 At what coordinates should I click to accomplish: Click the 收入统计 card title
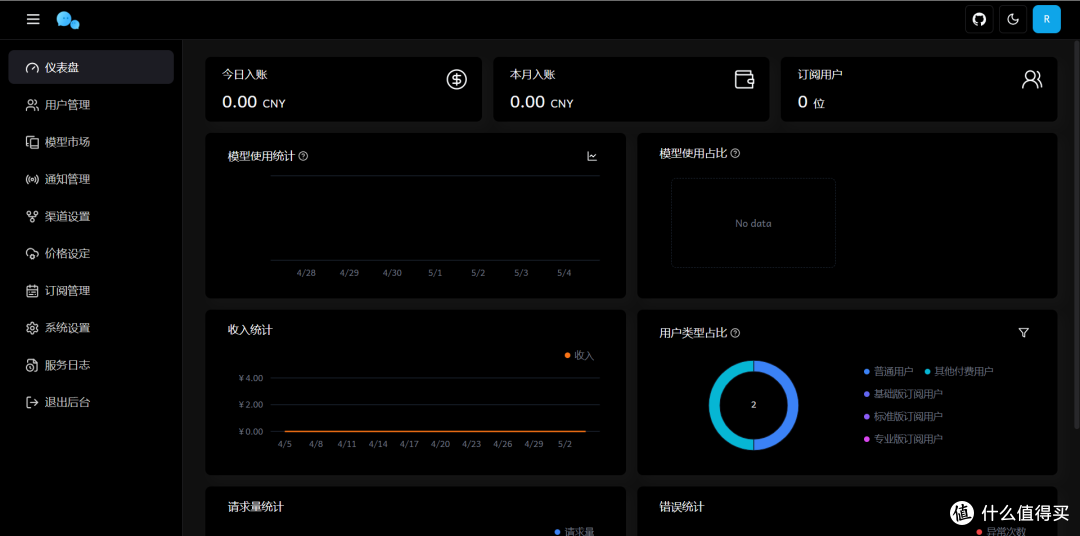(250, 330)
